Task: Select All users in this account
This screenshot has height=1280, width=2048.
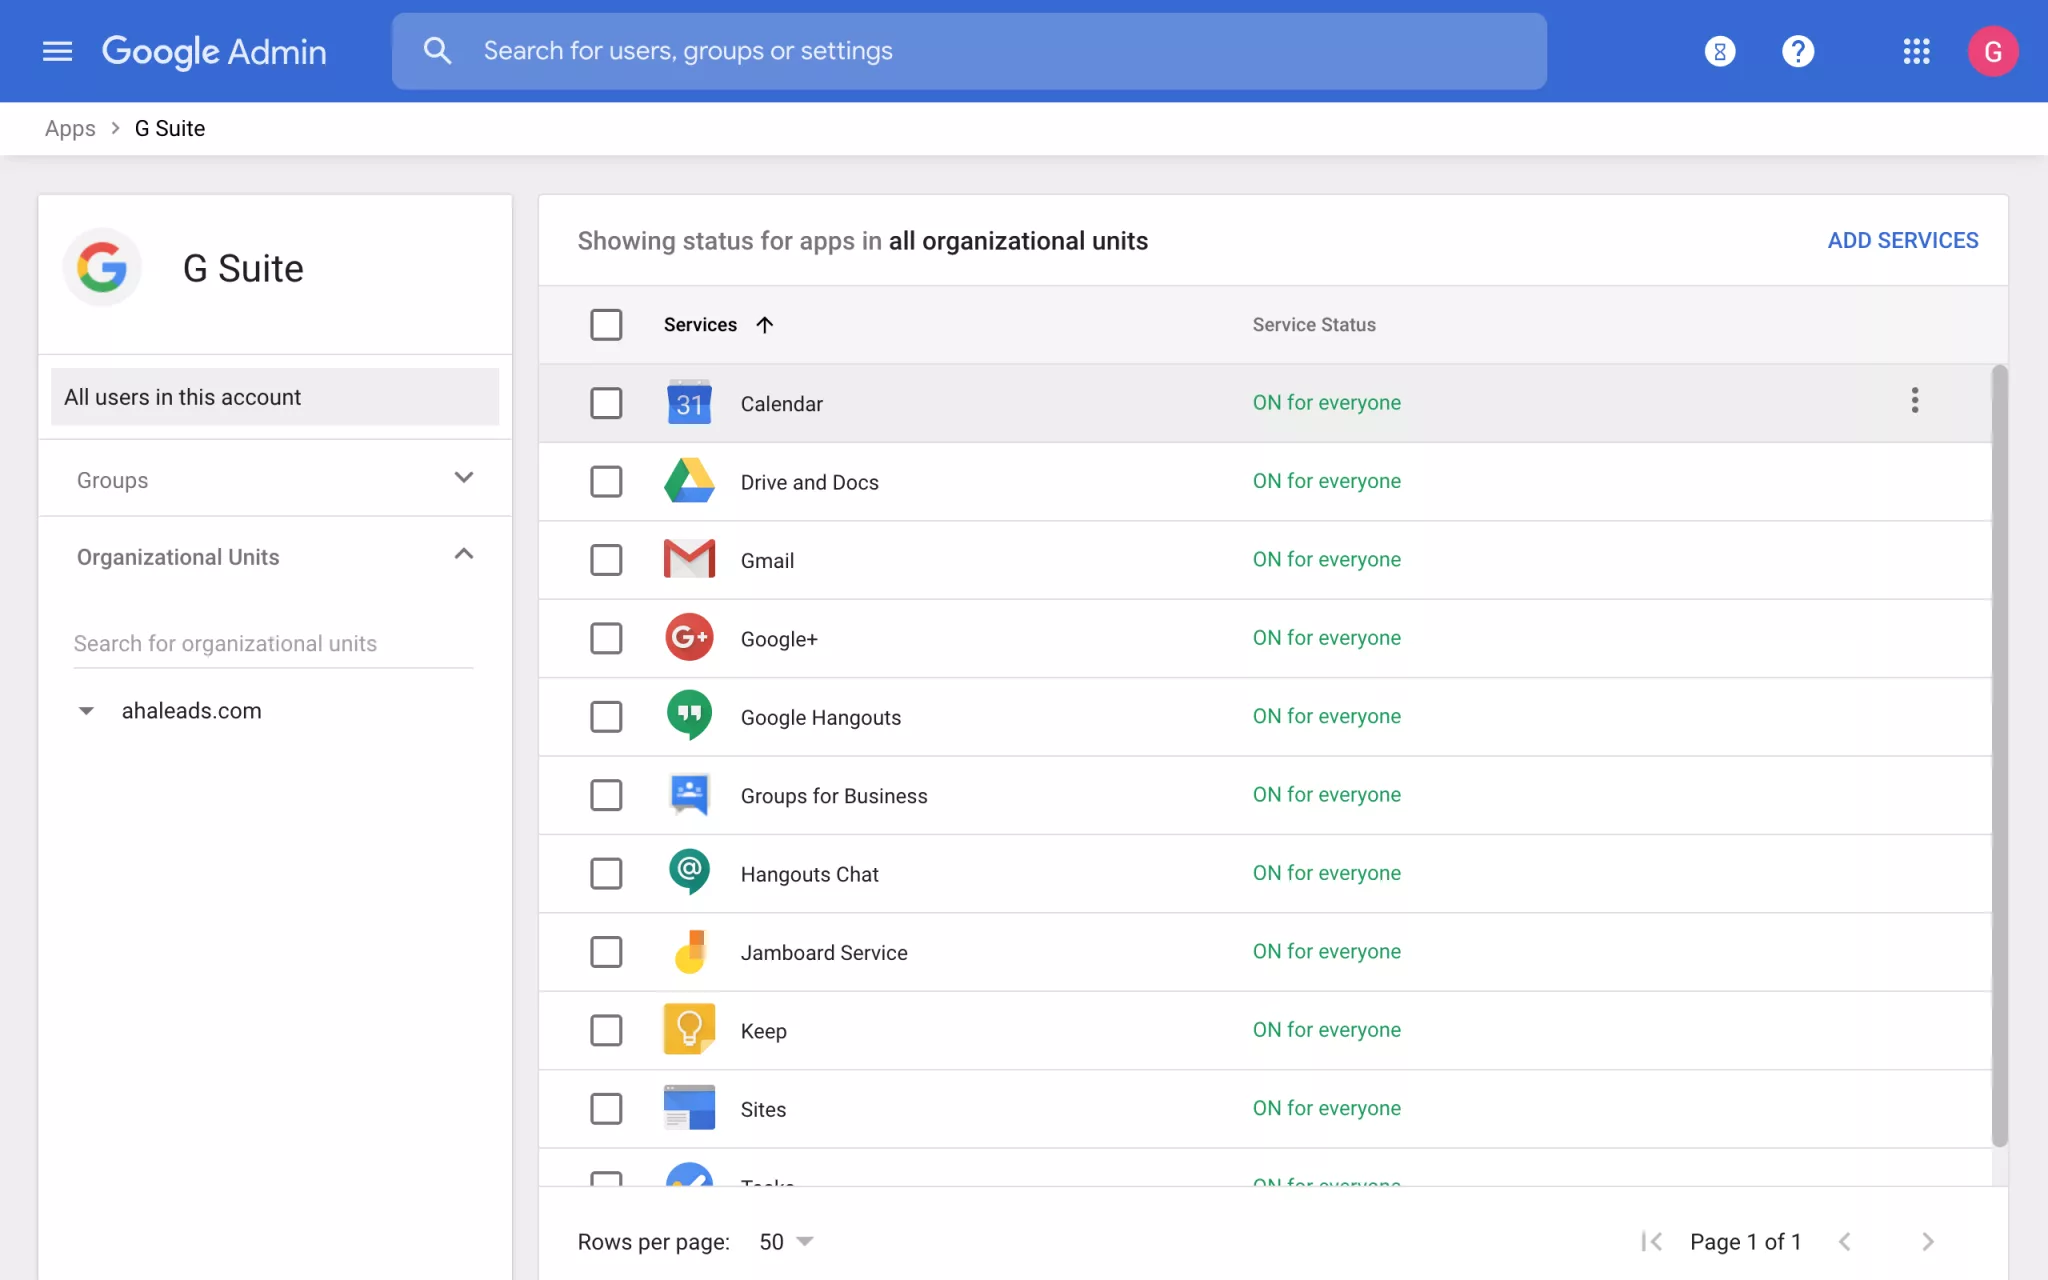Action: click(x=275, y=397)
